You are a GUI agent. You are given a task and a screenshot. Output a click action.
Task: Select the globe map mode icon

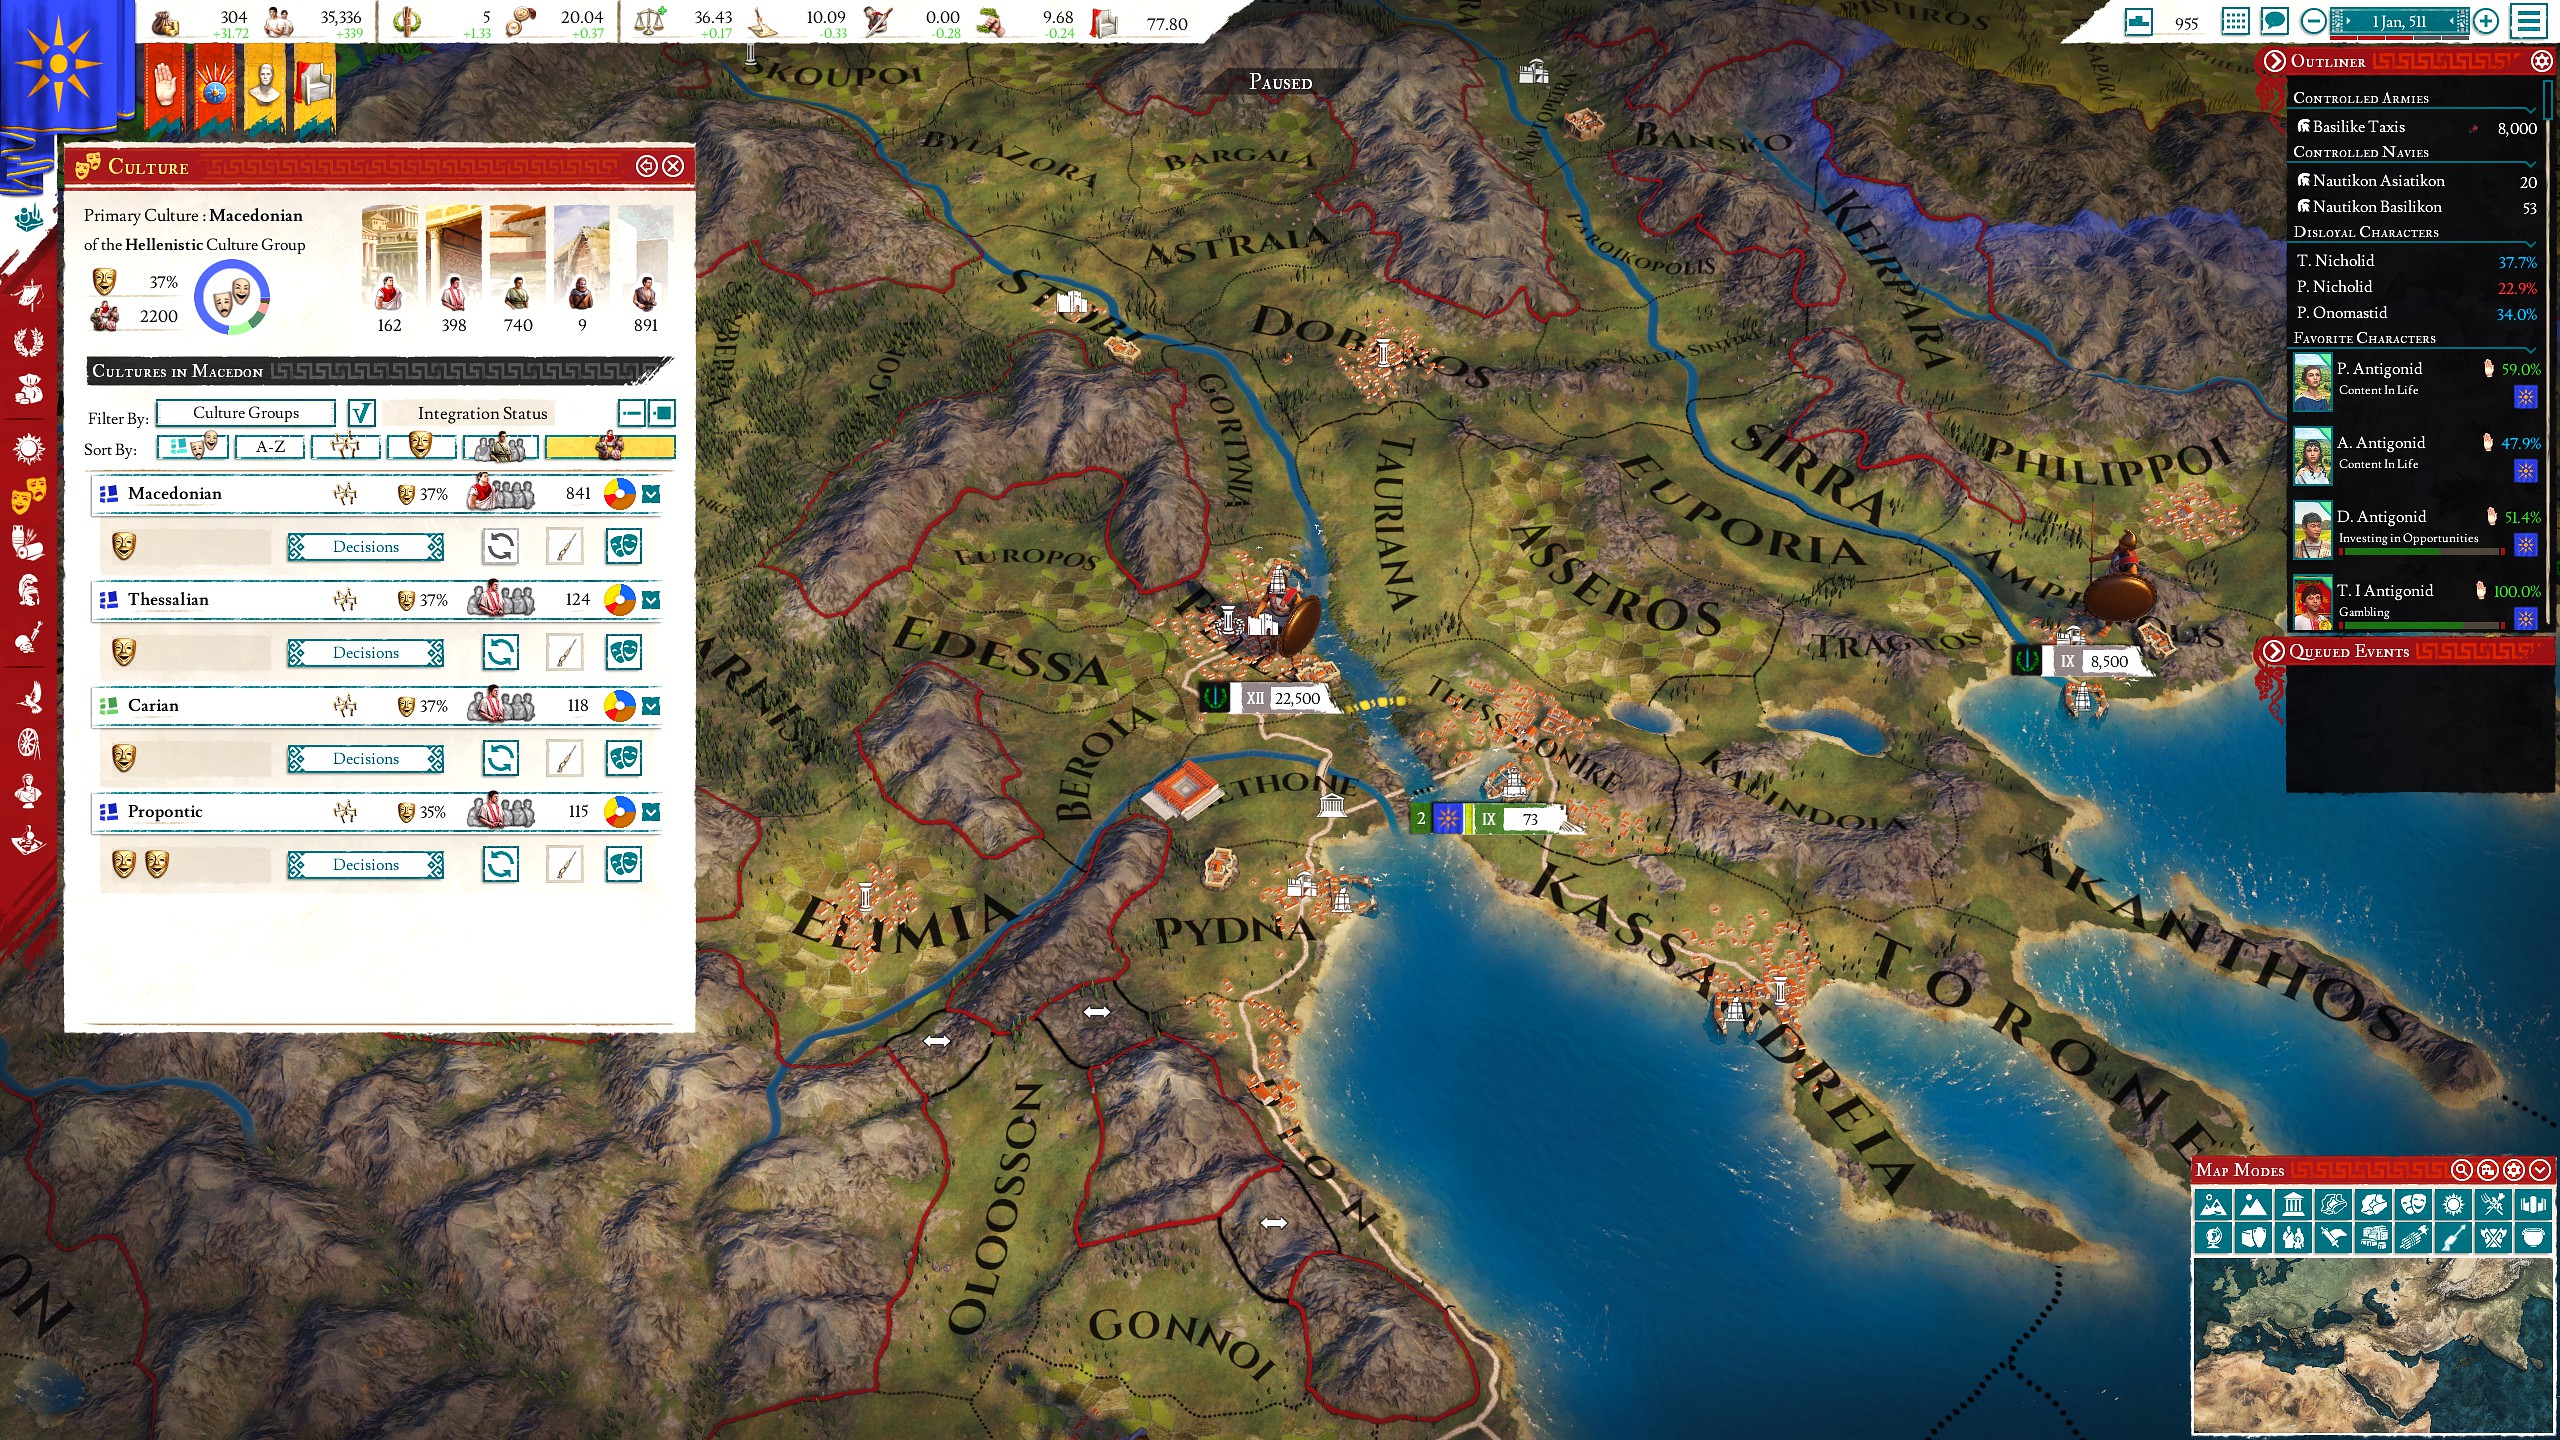[2213, 1238]
